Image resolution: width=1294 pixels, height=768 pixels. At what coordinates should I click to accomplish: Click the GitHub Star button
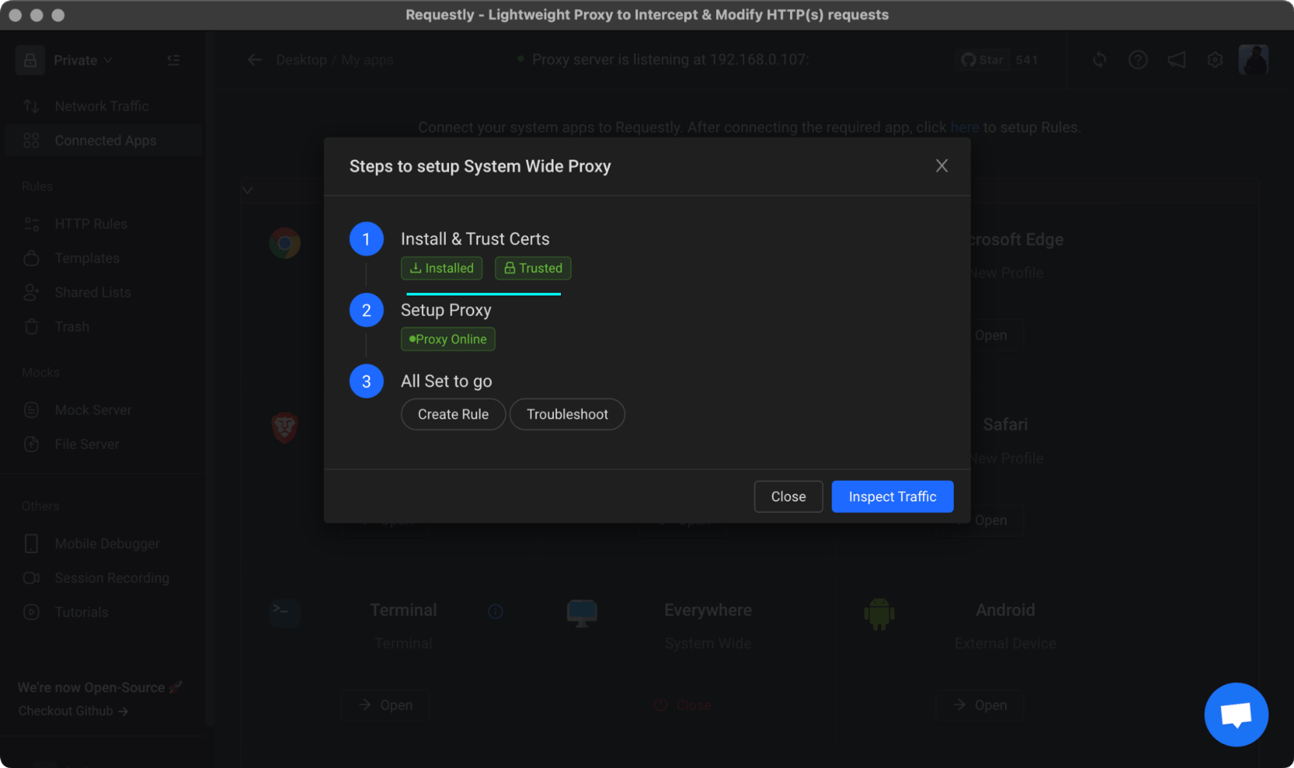(x=982, y=60)
